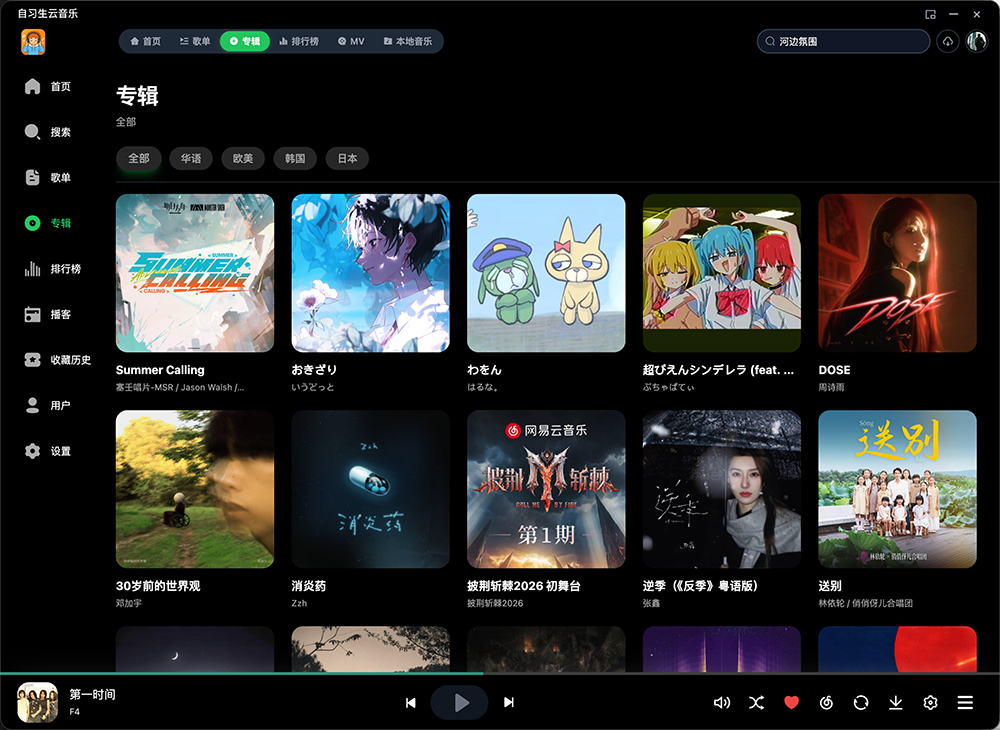Expand the playlist queue menu icon

(965, 703)
